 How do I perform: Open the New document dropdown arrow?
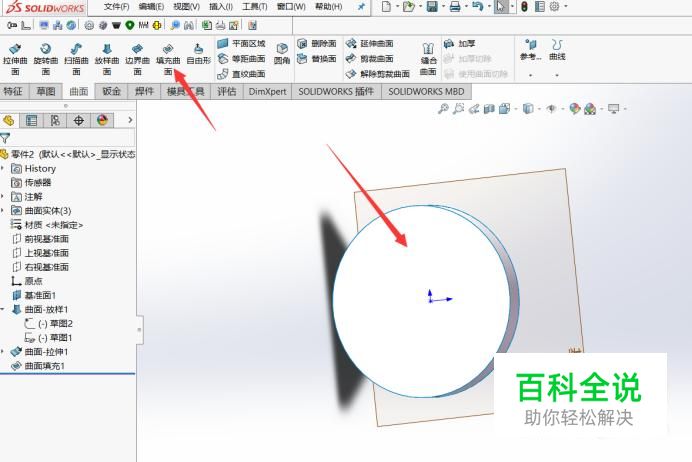pyautogui.click(x=397, y=6)
